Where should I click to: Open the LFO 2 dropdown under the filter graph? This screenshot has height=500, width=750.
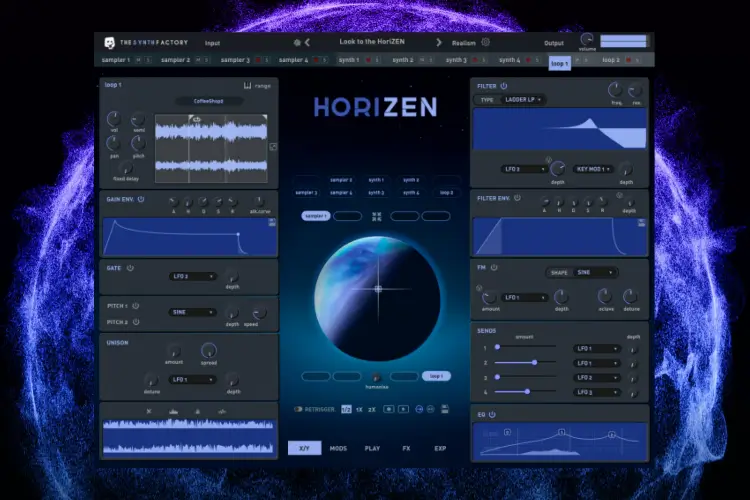pyautogui.click(x=524, y=169)
